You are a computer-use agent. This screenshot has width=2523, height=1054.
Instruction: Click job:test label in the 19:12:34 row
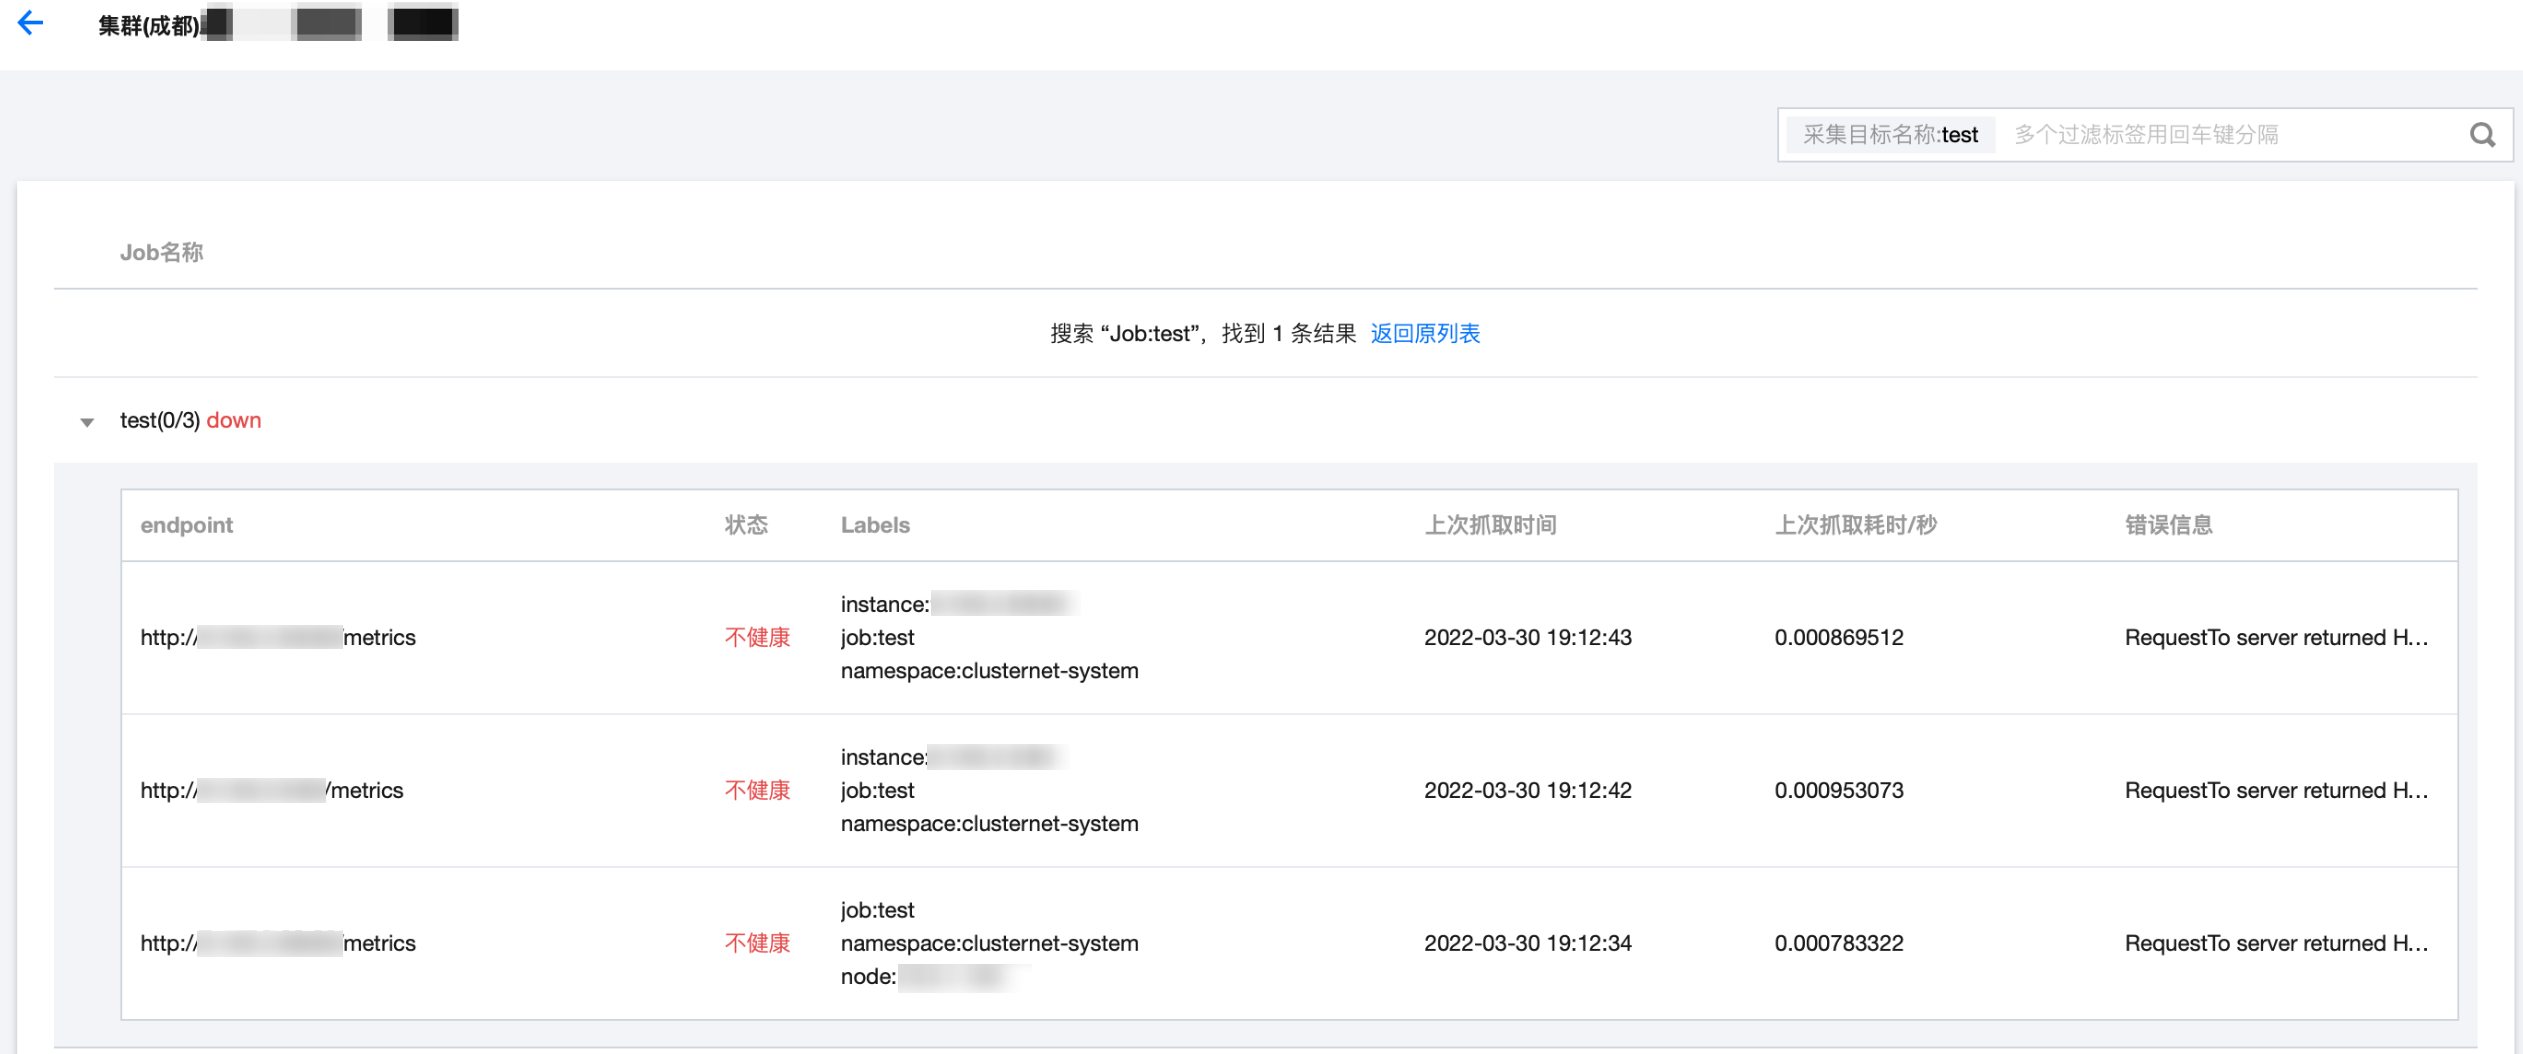(x=877, y=910)
